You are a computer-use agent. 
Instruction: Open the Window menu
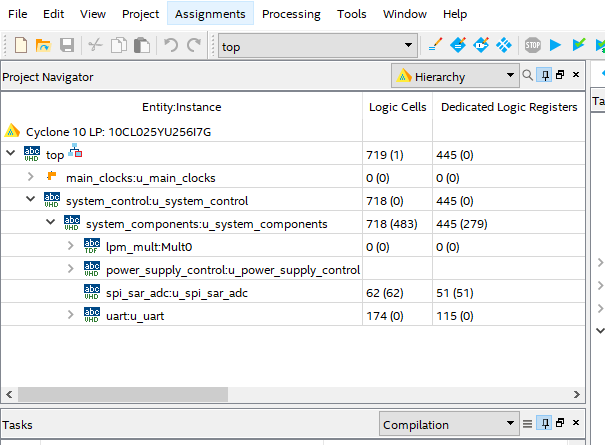405,14
